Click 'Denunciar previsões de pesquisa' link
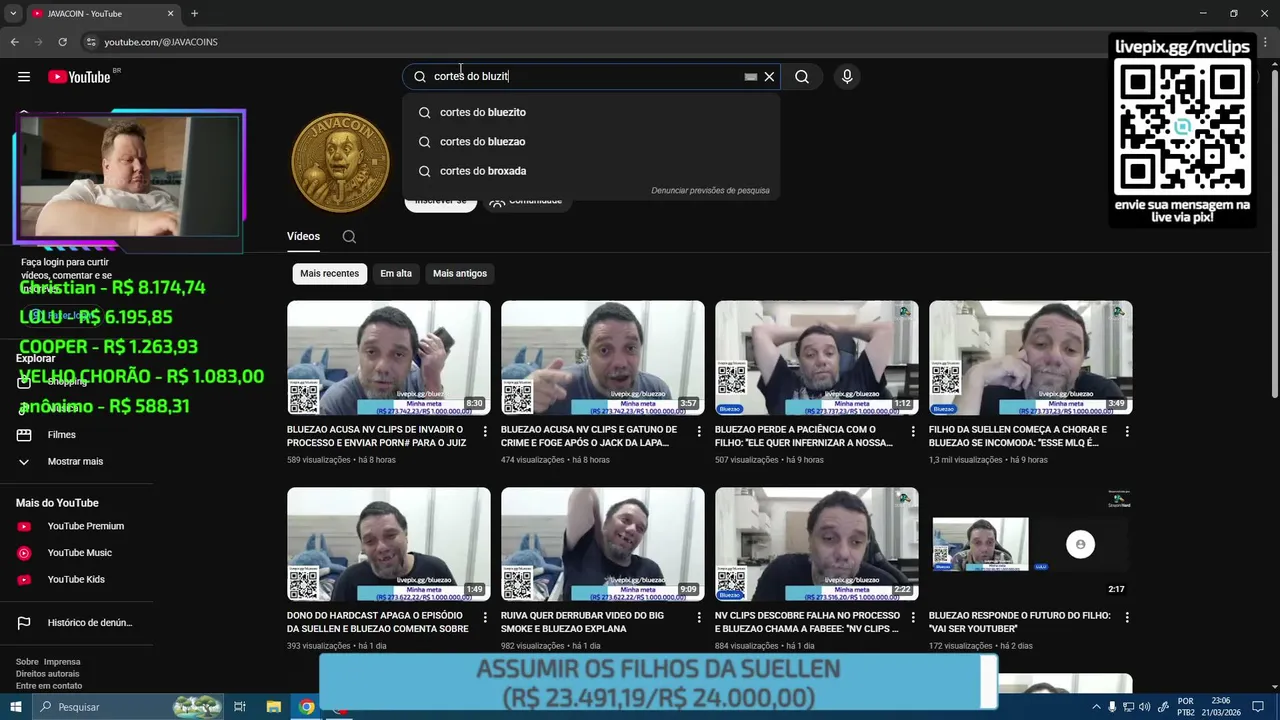 point(710,190)
